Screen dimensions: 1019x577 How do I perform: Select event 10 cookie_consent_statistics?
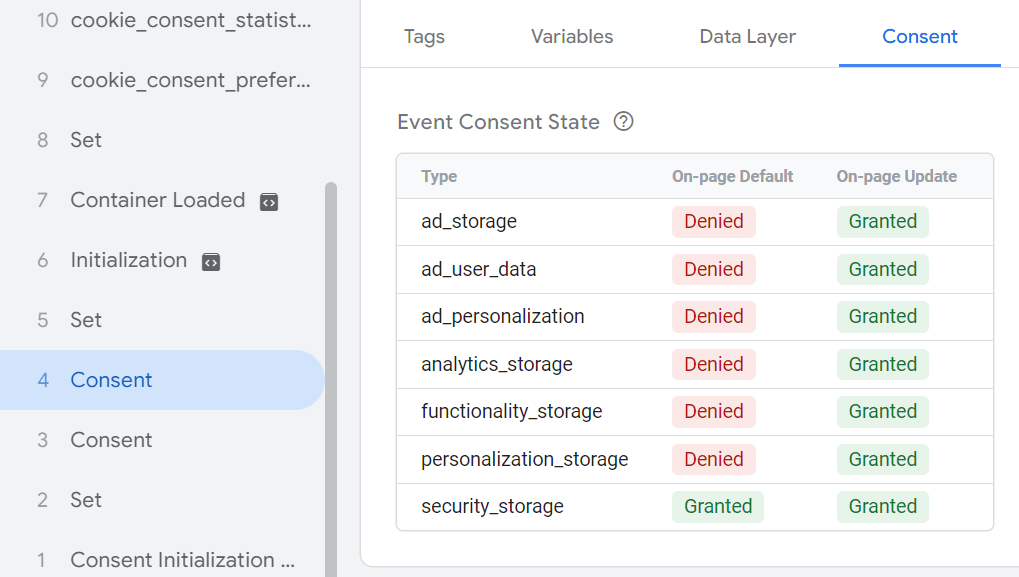[190, 20]
